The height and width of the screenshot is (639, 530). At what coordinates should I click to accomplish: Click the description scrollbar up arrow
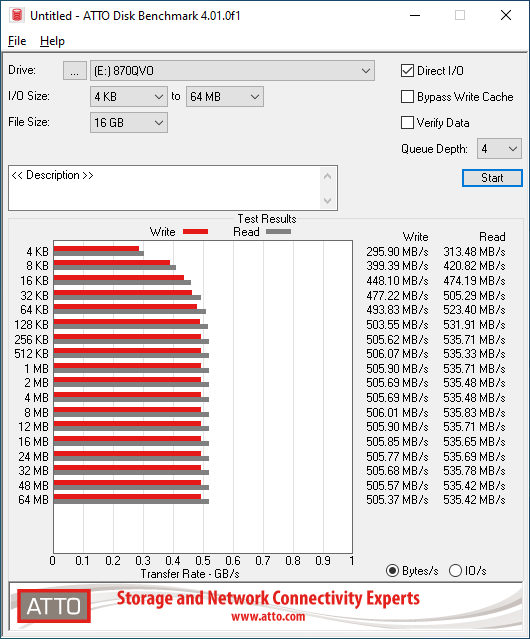click(x=328, y=176)
